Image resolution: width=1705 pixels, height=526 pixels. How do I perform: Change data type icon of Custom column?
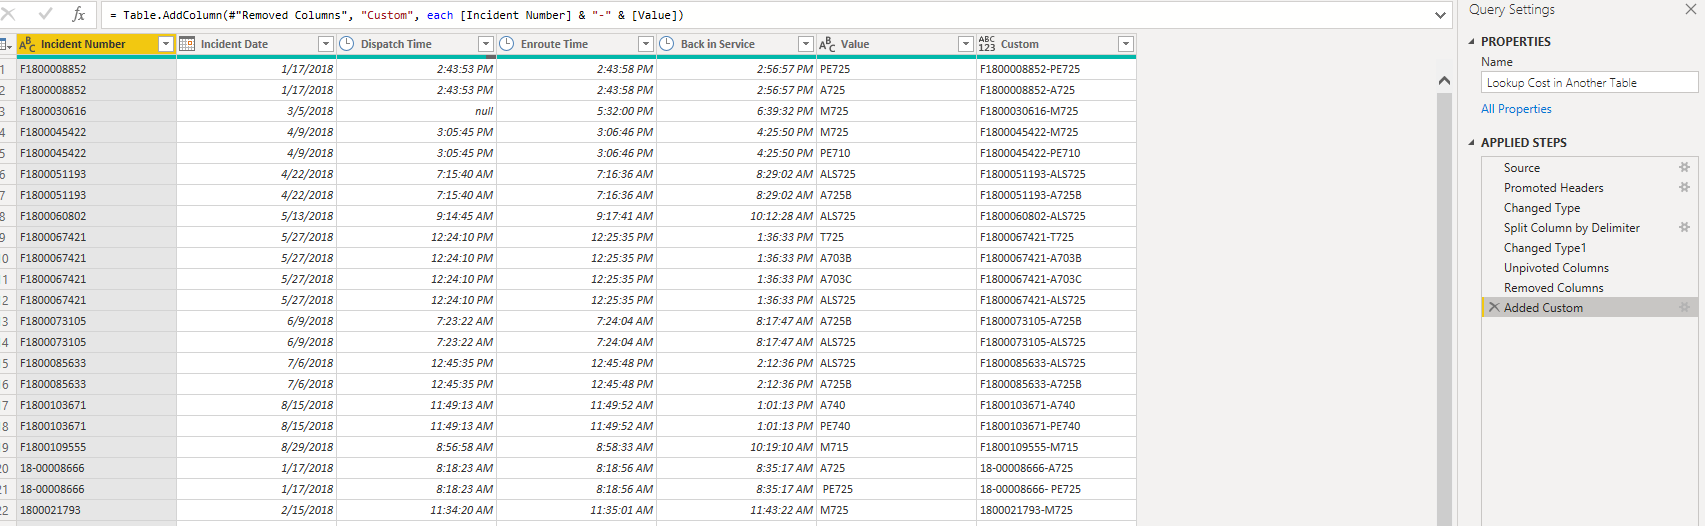(987, 44)
